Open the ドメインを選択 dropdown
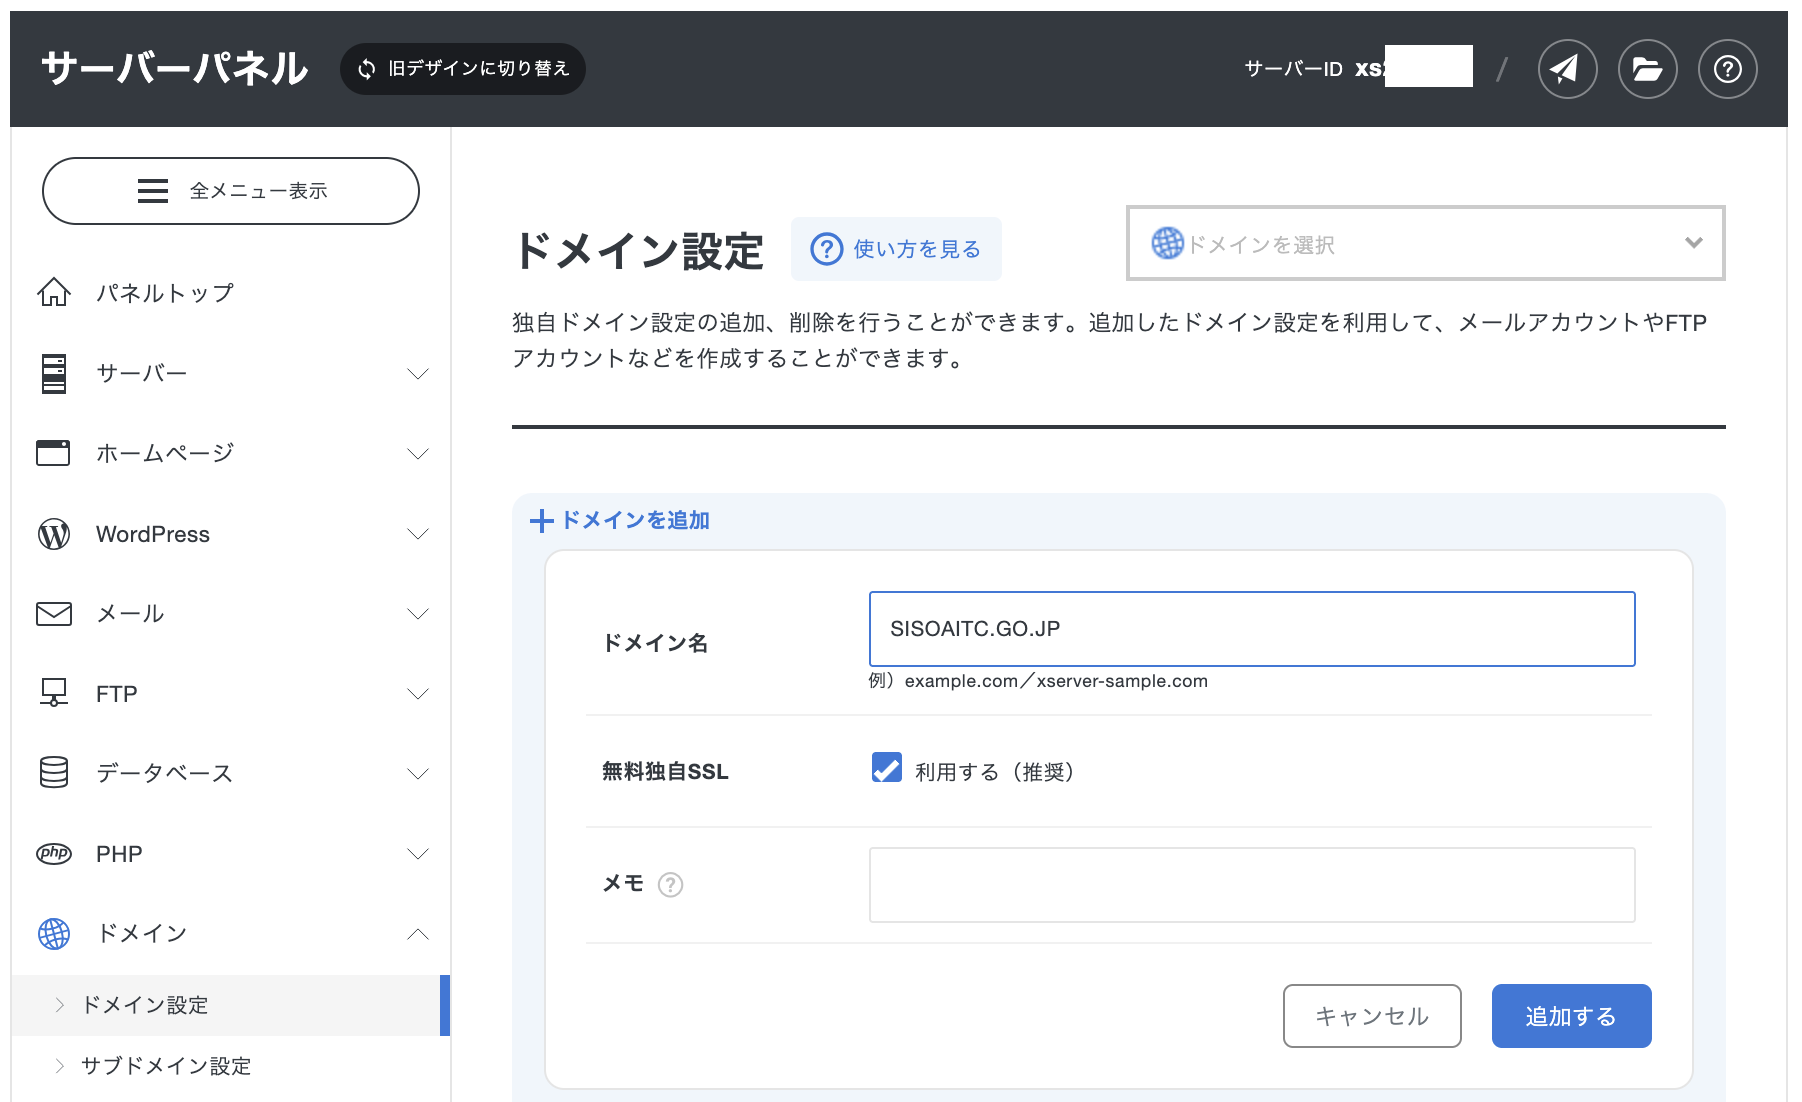The height and width of the screenshot is (1102, 1802). (x=1425, y=243)
